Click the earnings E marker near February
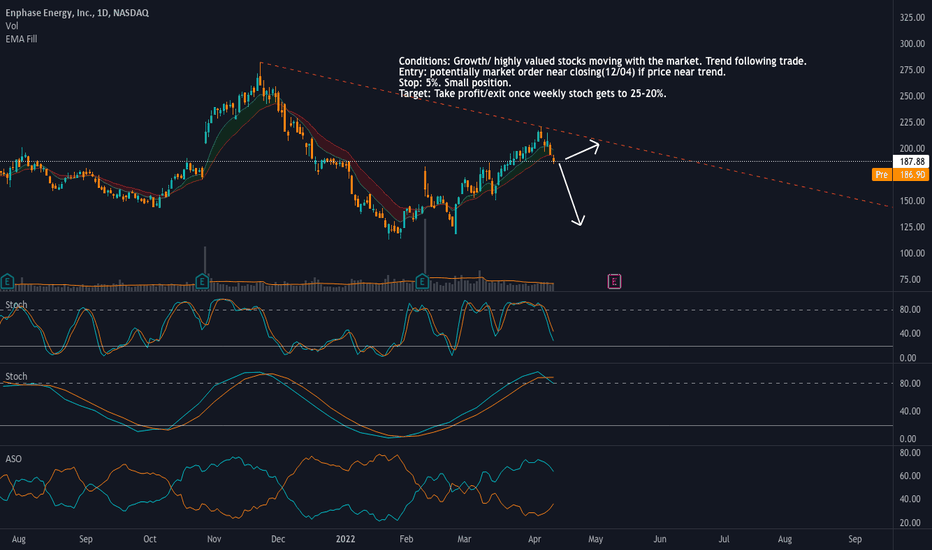This screenshot has height=550, width=932. [422, 281]
